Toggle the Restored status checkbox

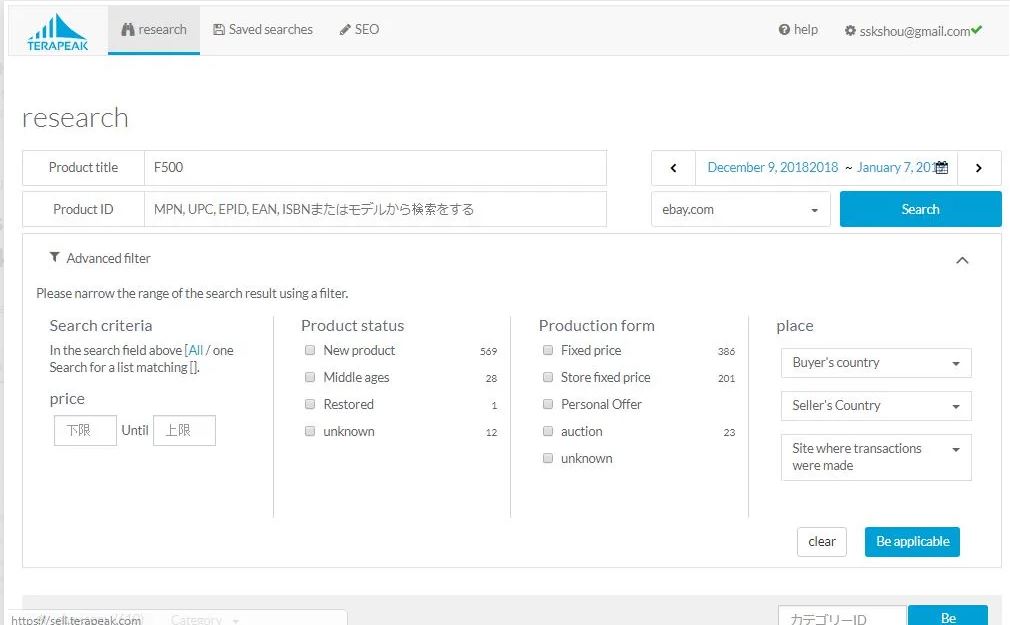pyautogui.click(x=310, y=404)
